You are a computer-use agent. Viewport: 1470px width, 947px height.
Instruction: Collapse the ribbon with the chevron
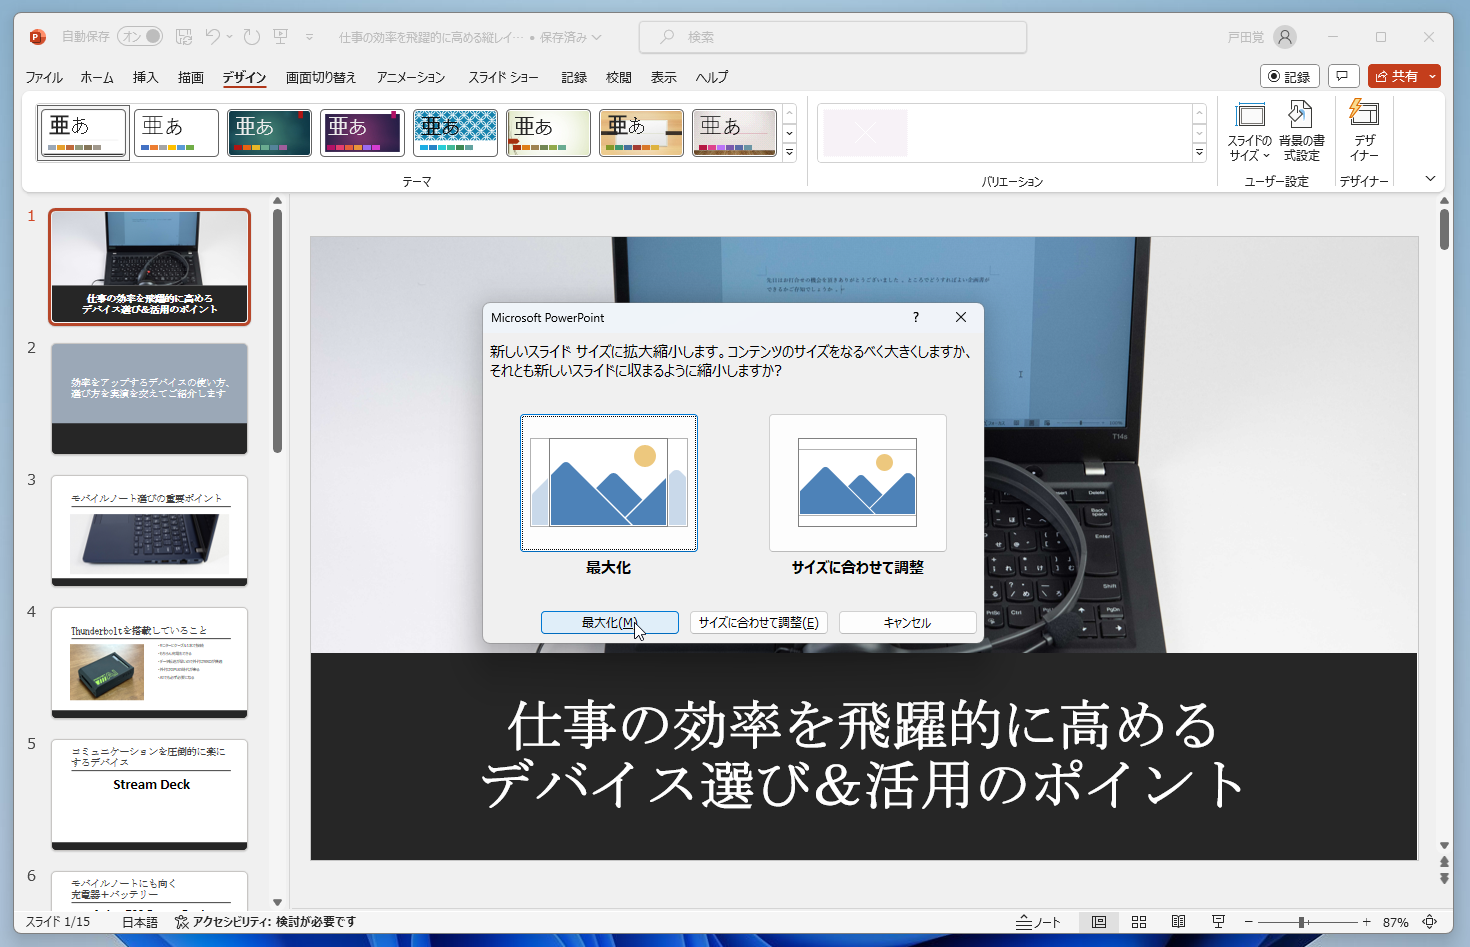click(1430, 179)
